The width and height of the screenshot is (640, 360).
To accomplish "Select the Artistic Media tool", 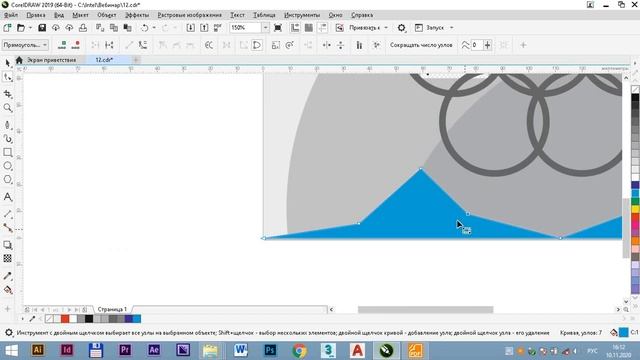I will pos(7,138).
